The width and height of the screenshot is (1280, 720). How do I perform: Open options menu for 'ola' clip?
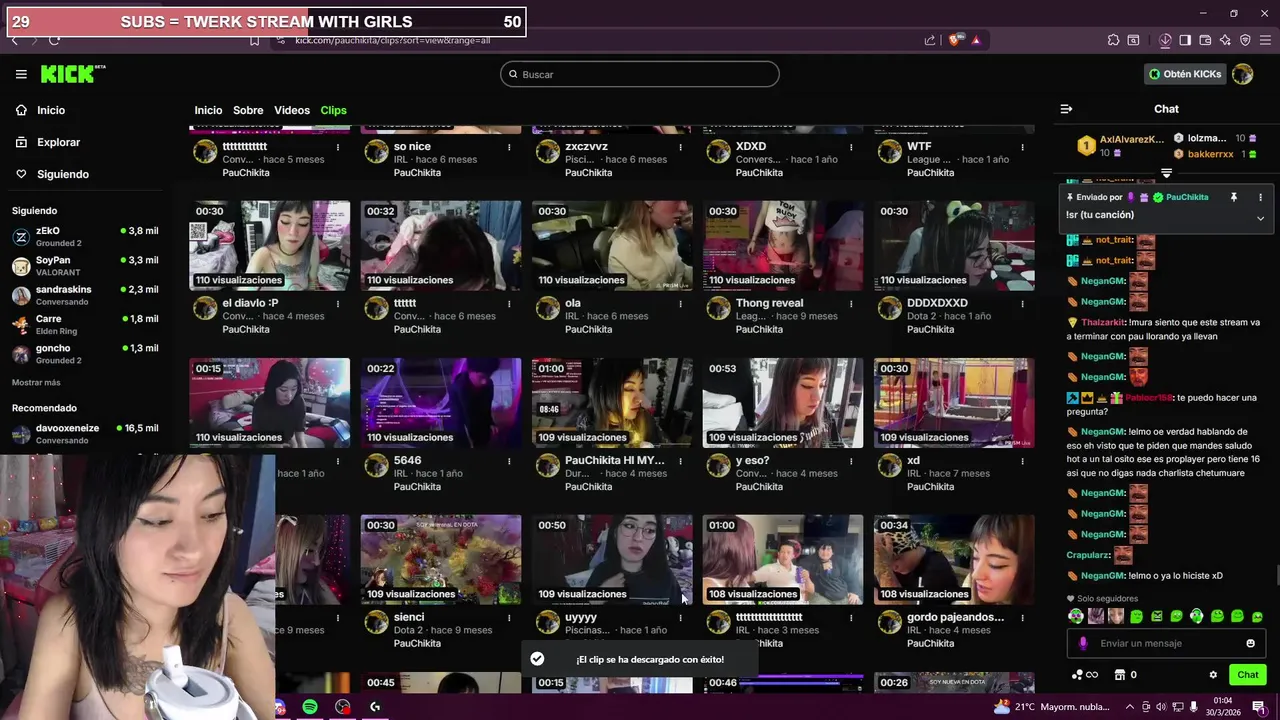tap(680, 303)
